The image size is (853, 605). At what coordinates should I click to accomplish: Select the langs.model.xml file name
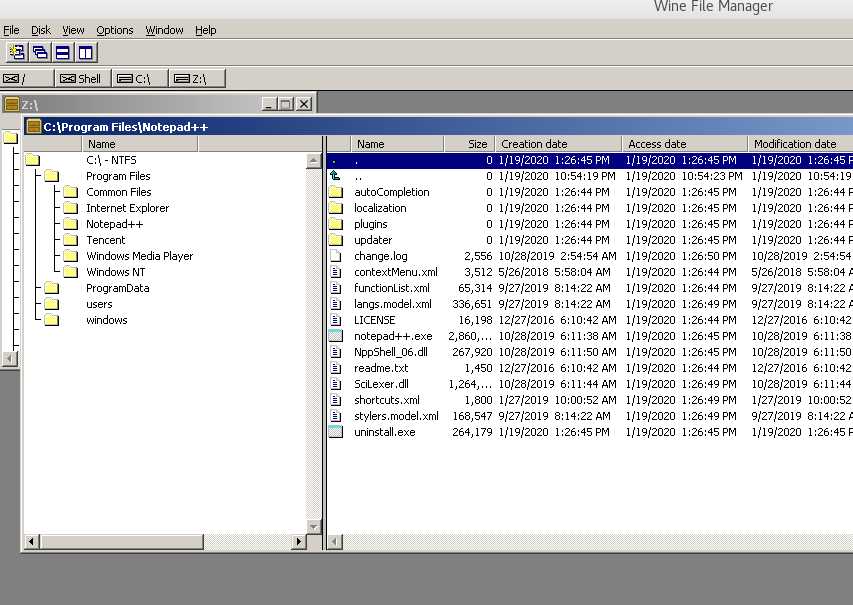coord(393,304)
